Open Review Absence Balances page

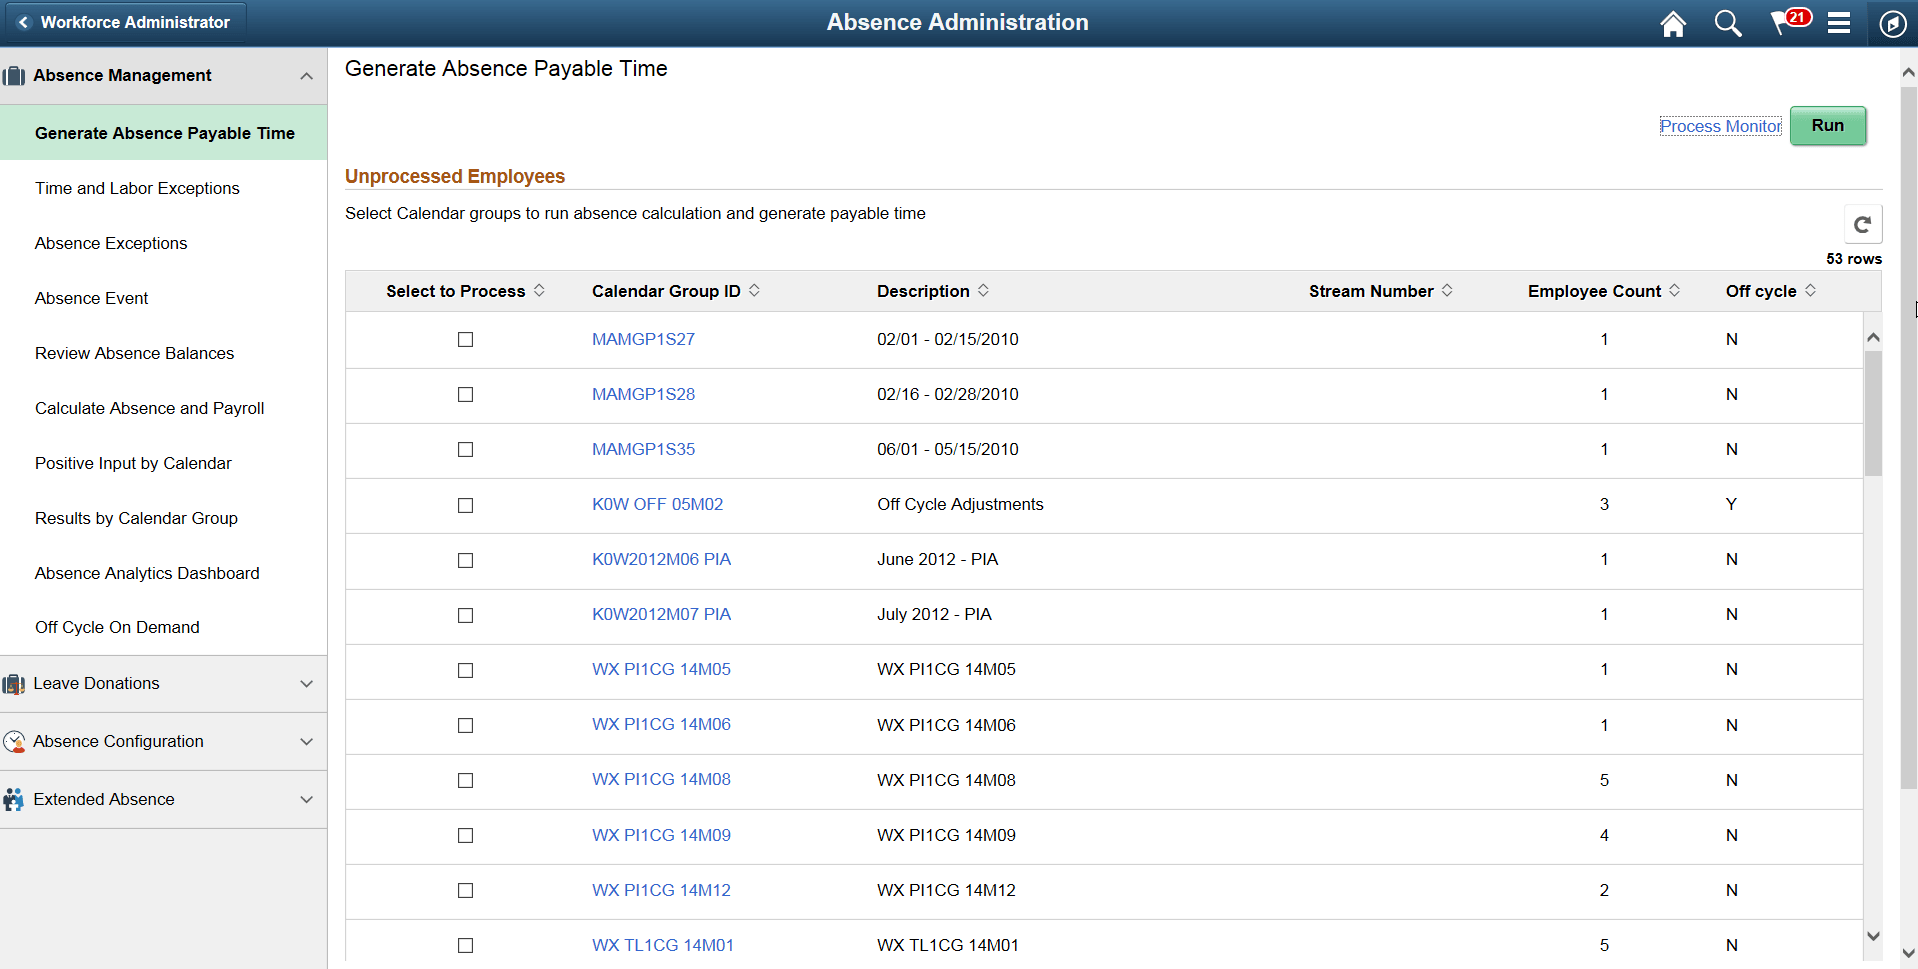134,353
